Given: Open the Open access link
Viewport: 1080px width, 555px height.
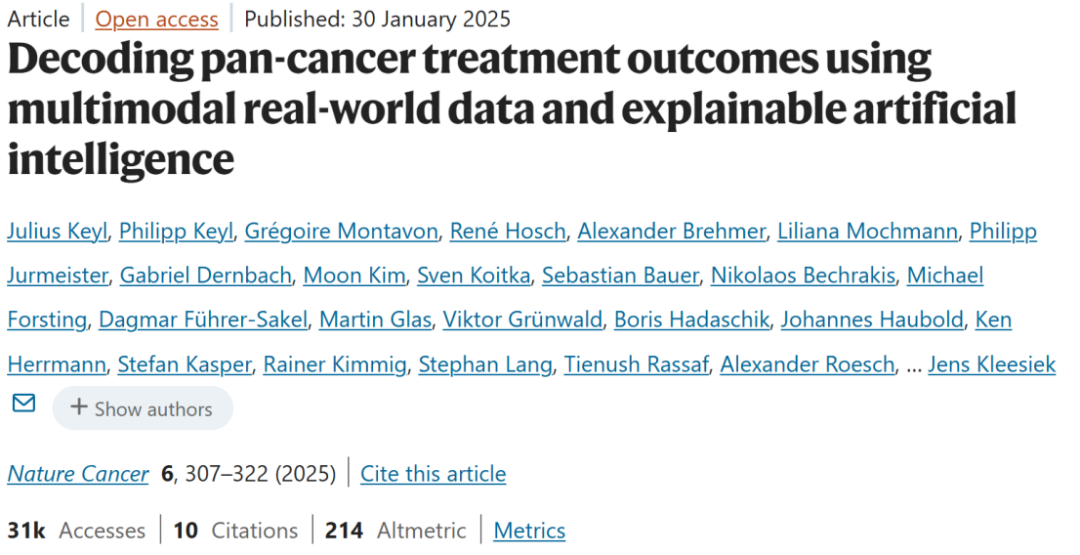Looking at the screenshot, I should click(x=156, y=19).
